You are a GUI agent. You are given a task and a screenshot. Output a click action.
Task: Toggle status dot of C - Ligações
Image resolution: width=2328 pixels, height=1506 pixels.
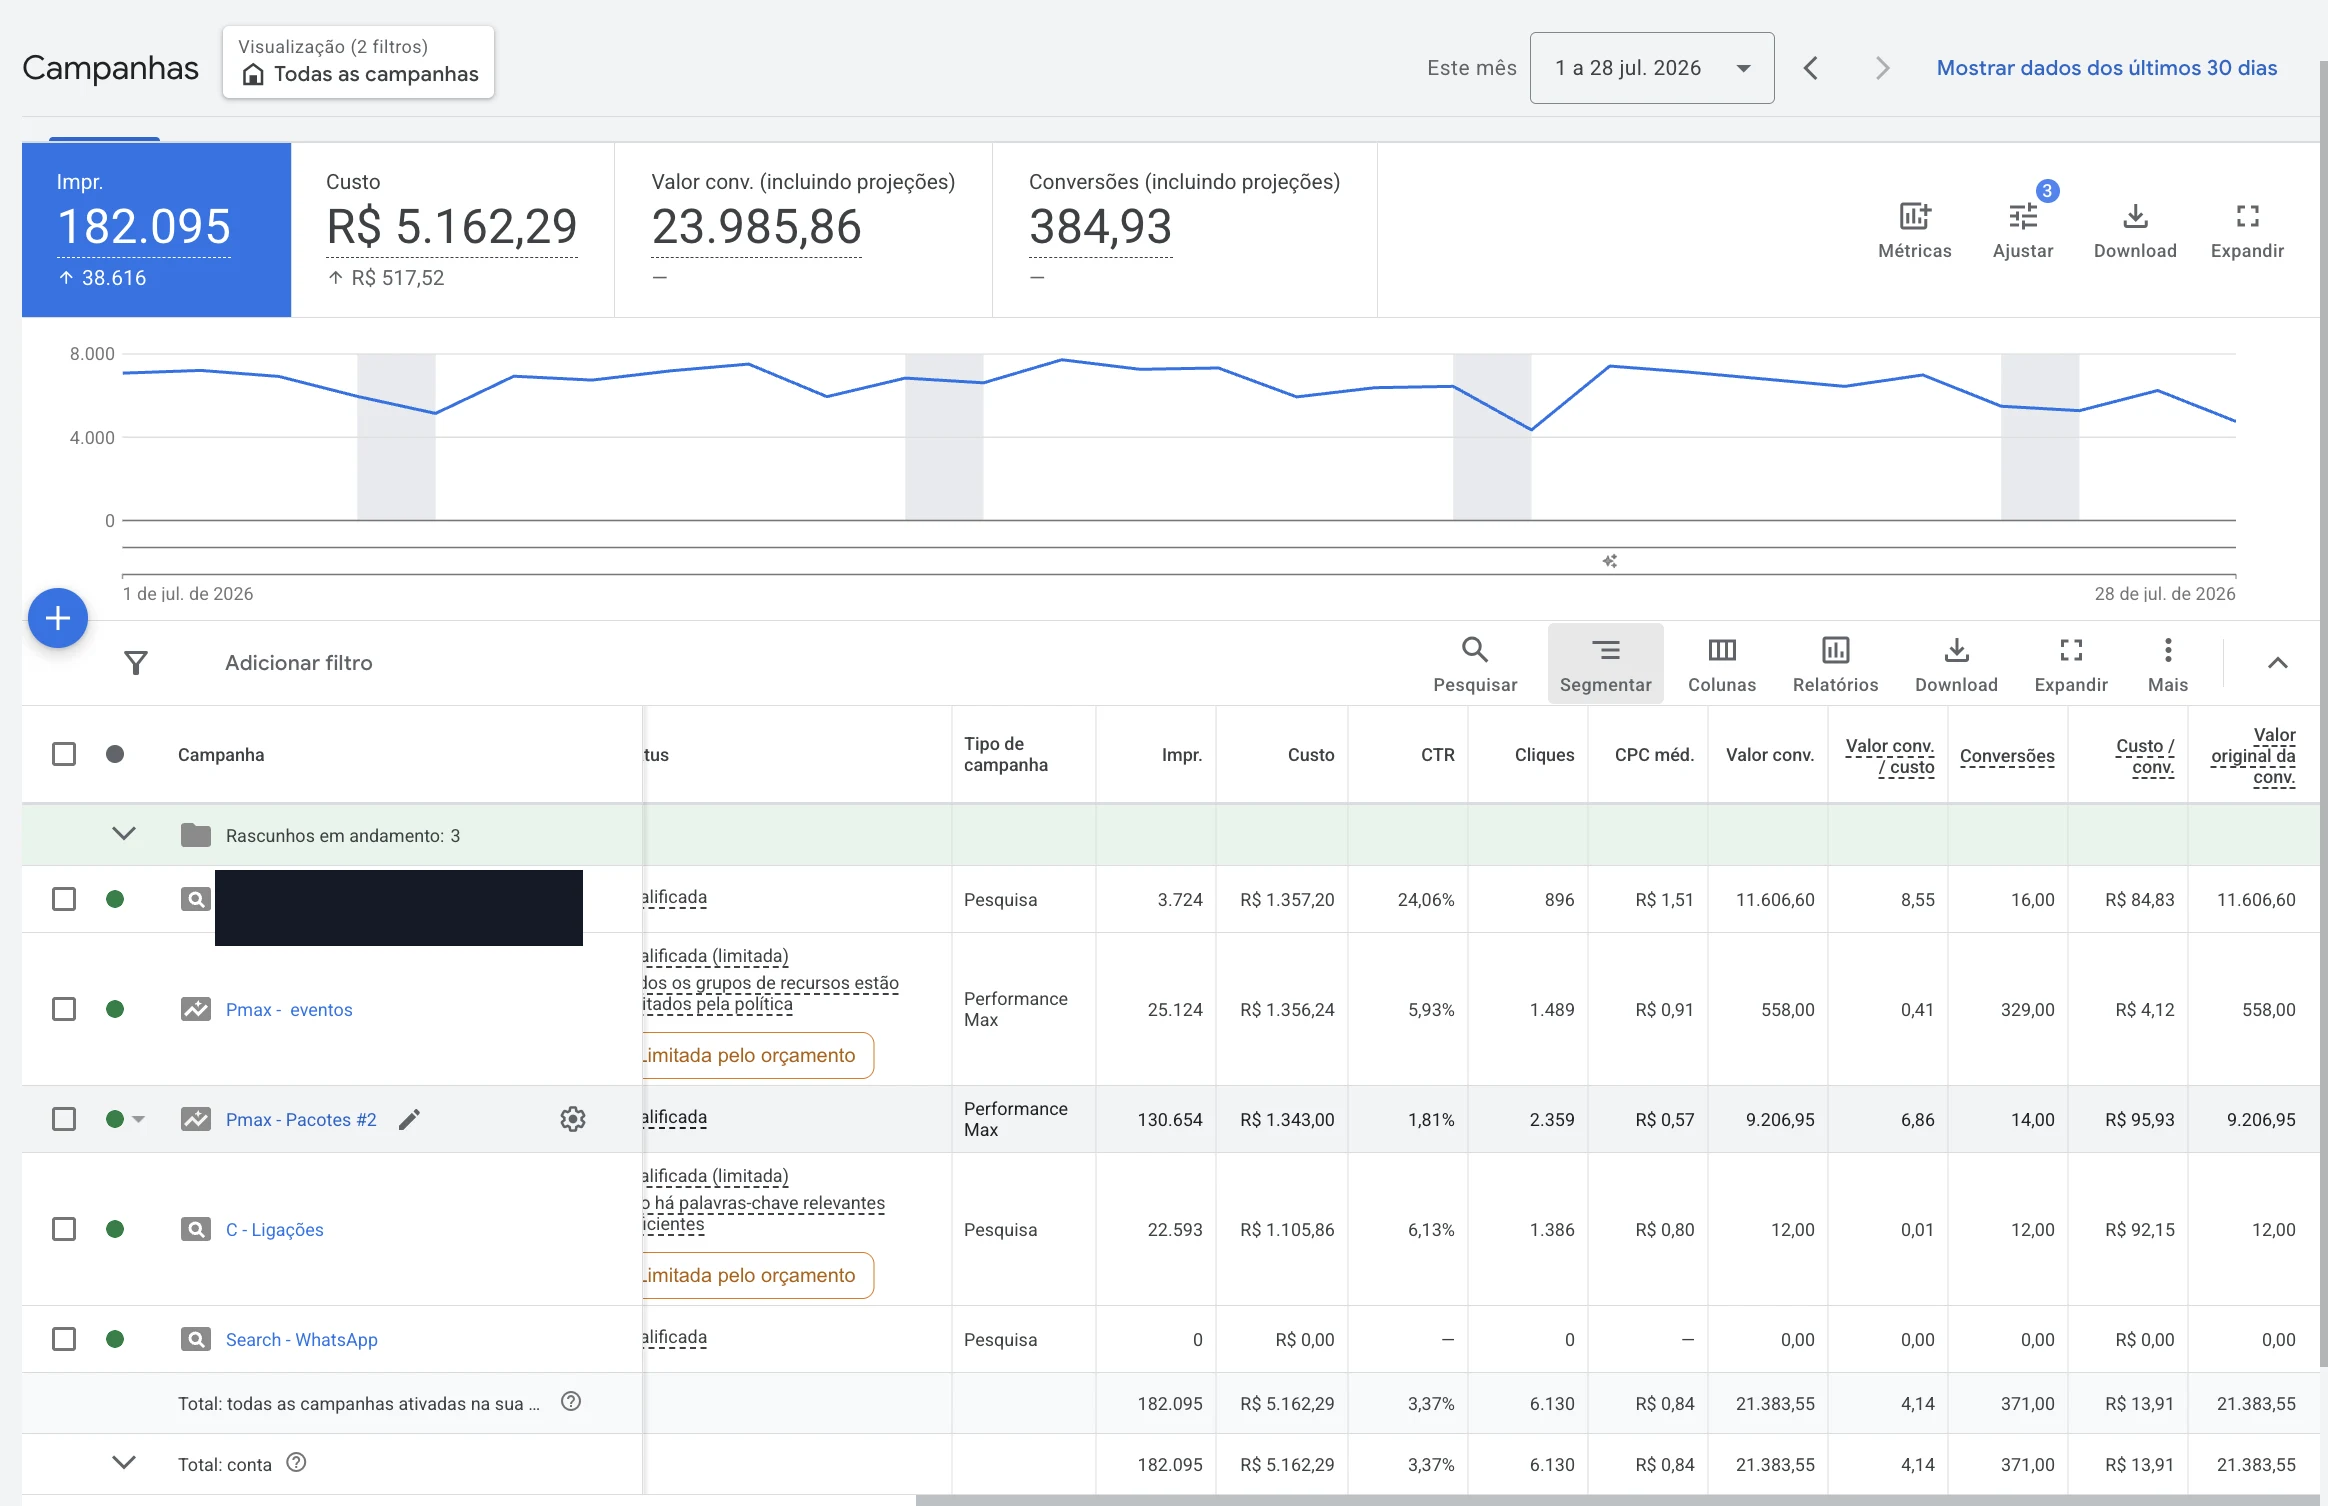[x=115, y=1229]
